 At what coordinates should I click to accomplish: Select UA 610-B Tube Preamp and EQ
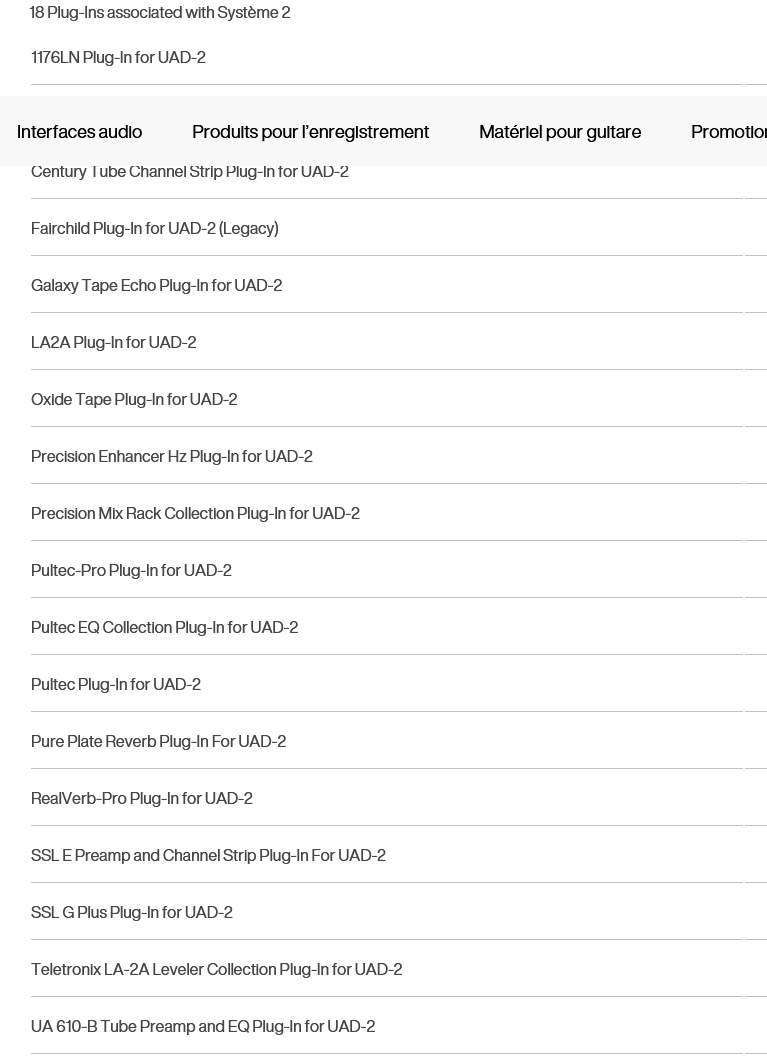click(203, 1027)
